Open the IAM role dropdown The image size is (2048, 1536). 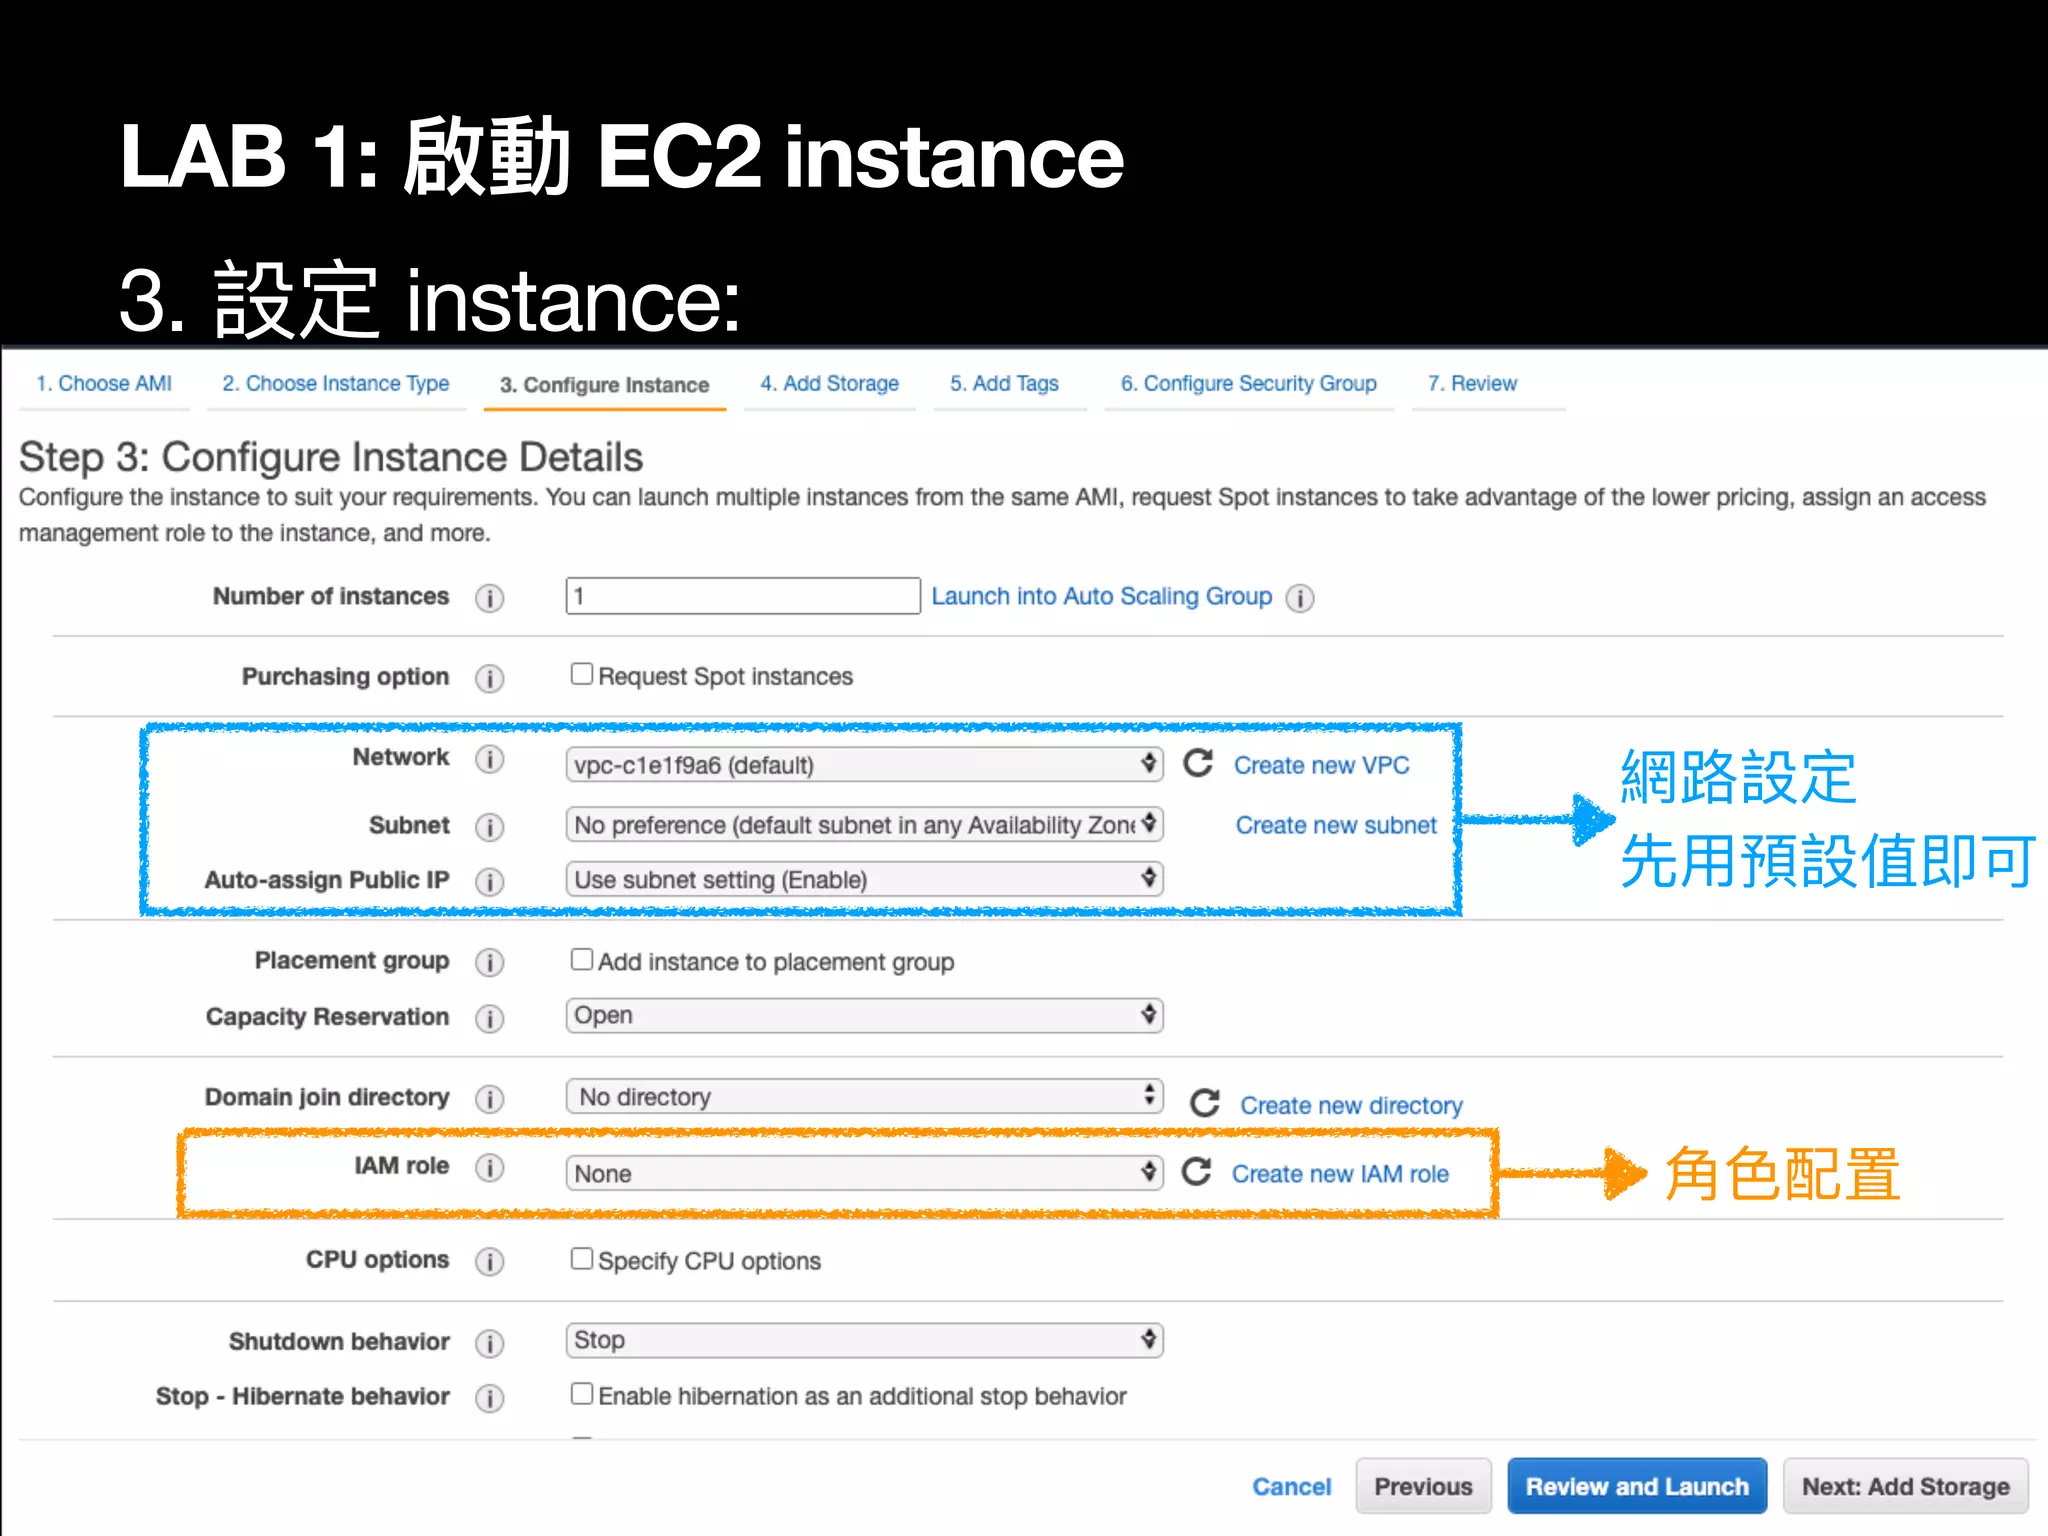[864, 1172]
